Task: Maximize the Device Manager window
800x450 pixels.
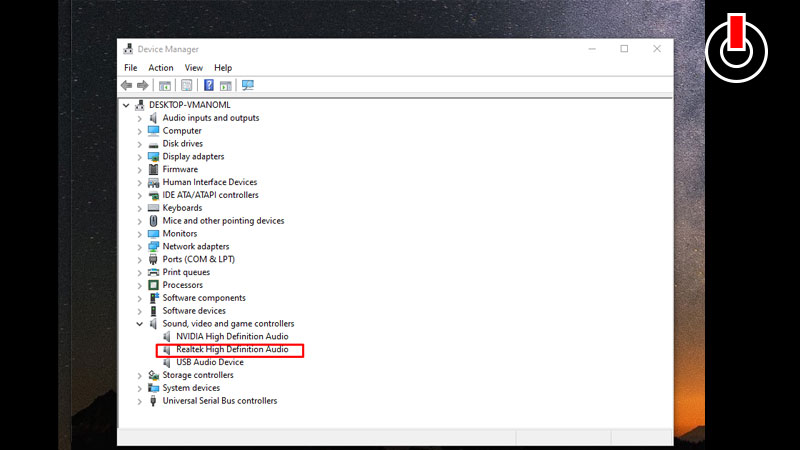Action: coord(624,49)
